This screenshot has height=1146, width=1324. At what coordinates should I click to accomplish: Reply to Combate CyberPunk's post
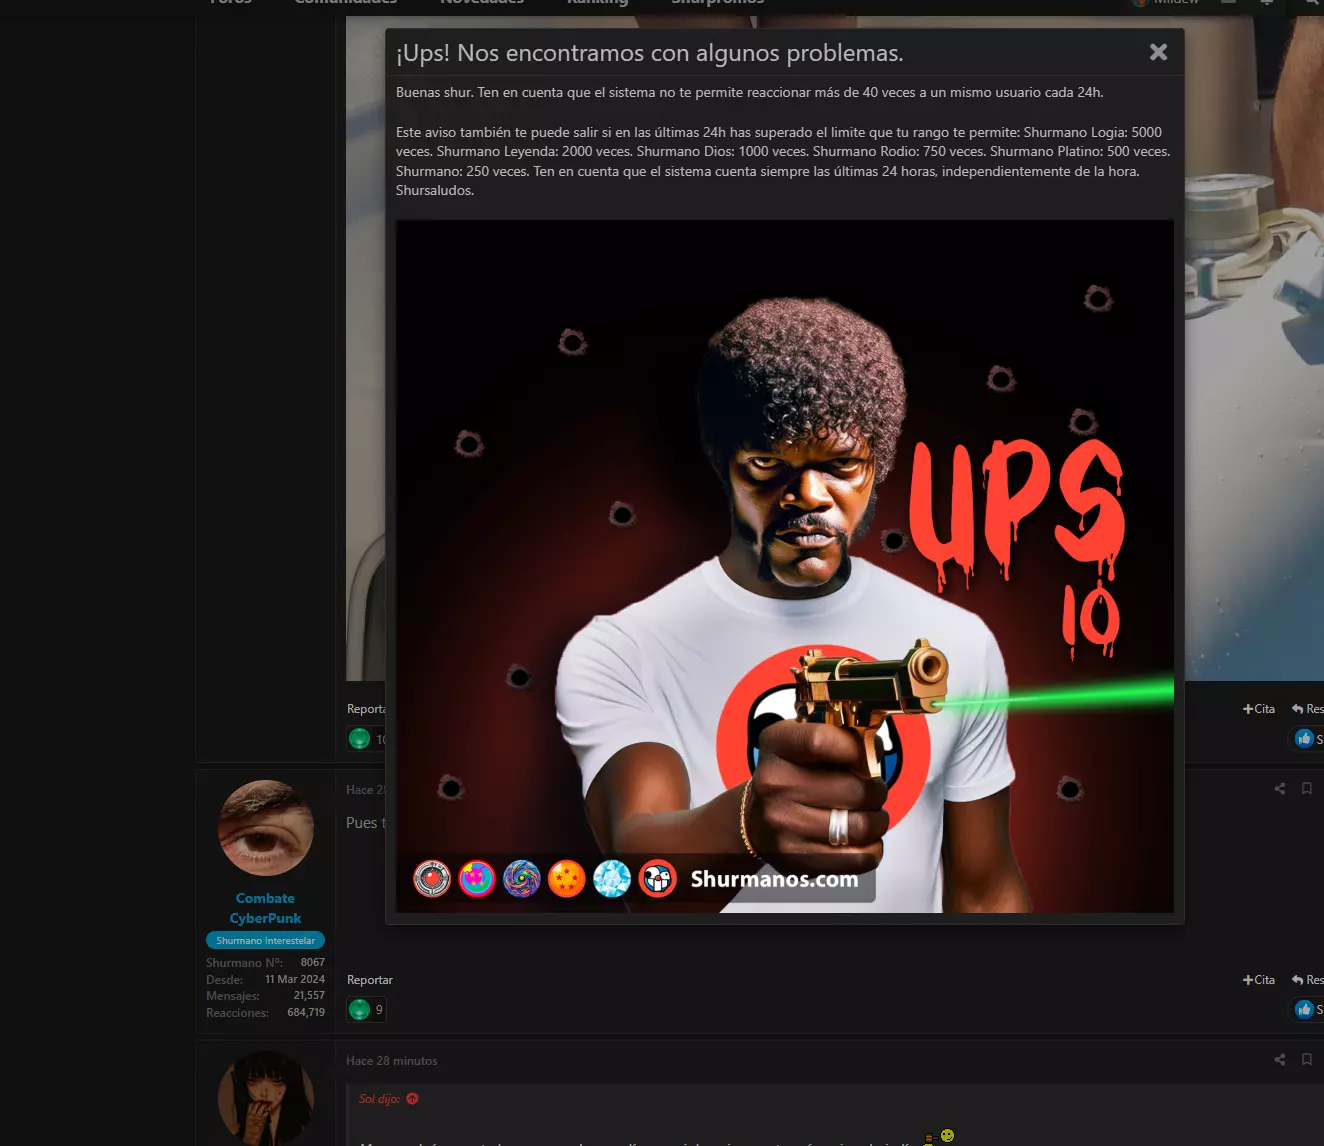tap(1307, 980)
